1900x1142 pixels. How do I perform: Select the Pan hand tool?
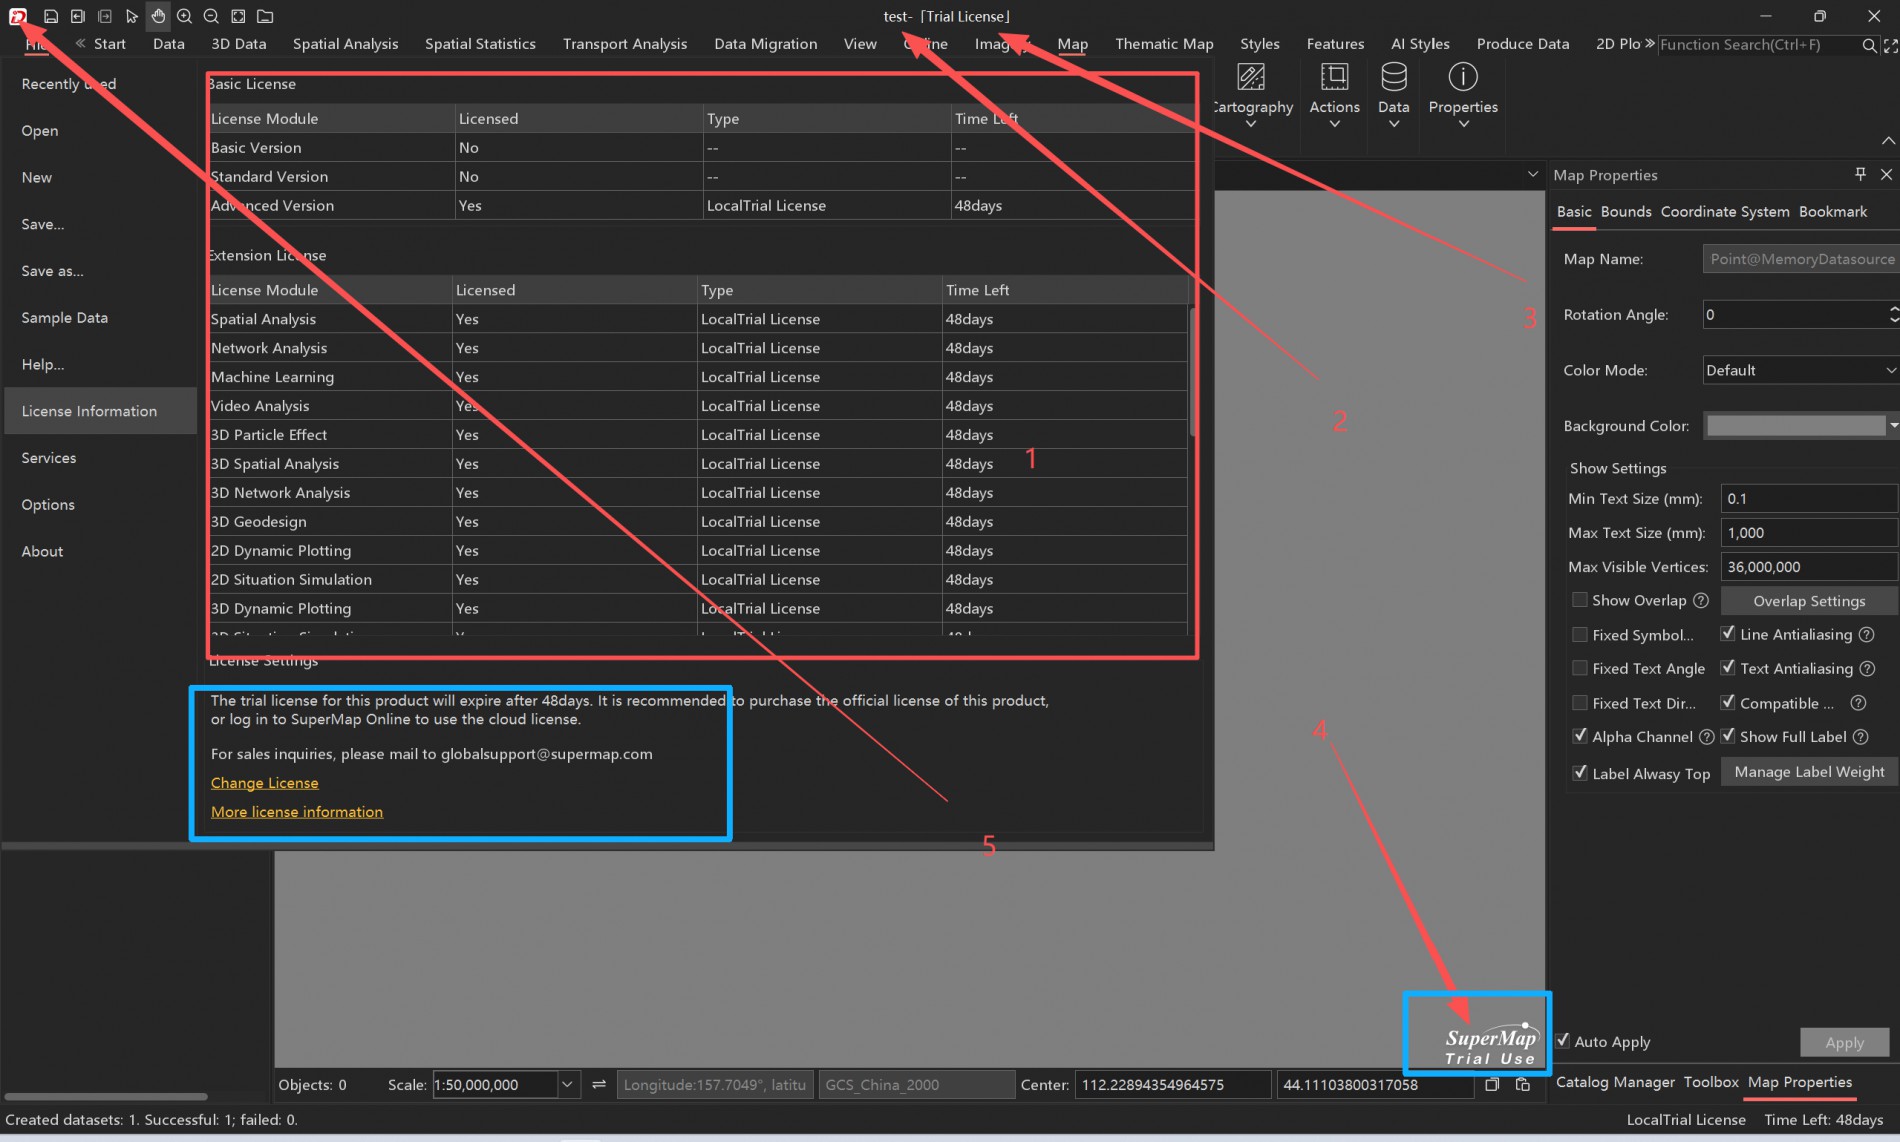(158, 16)
